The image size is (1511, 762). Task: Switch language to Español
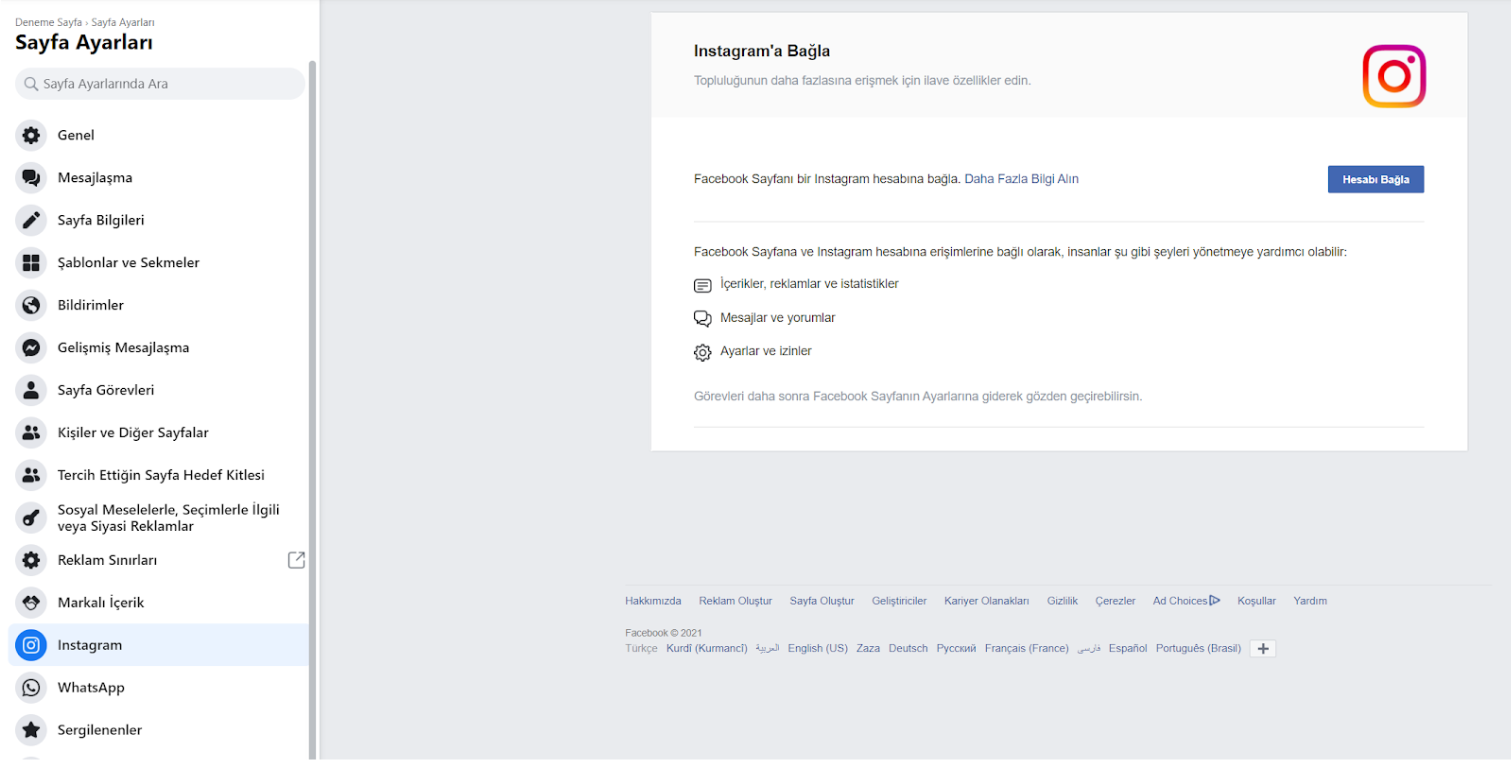pyautogui.click(x=1128, y=649)
